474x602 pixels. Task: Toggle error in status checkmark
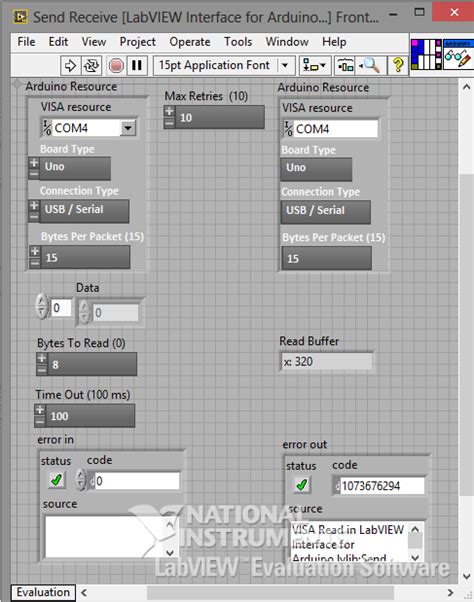[x=56, y=480]
